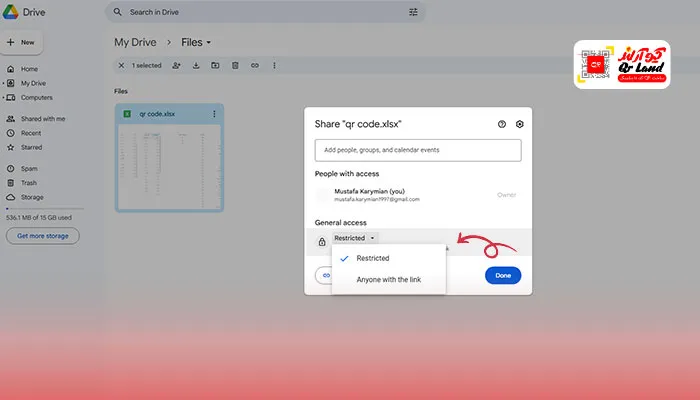700x400 pixels.
Task: Click the trash icon in selection toolbar
Action: 235,65
